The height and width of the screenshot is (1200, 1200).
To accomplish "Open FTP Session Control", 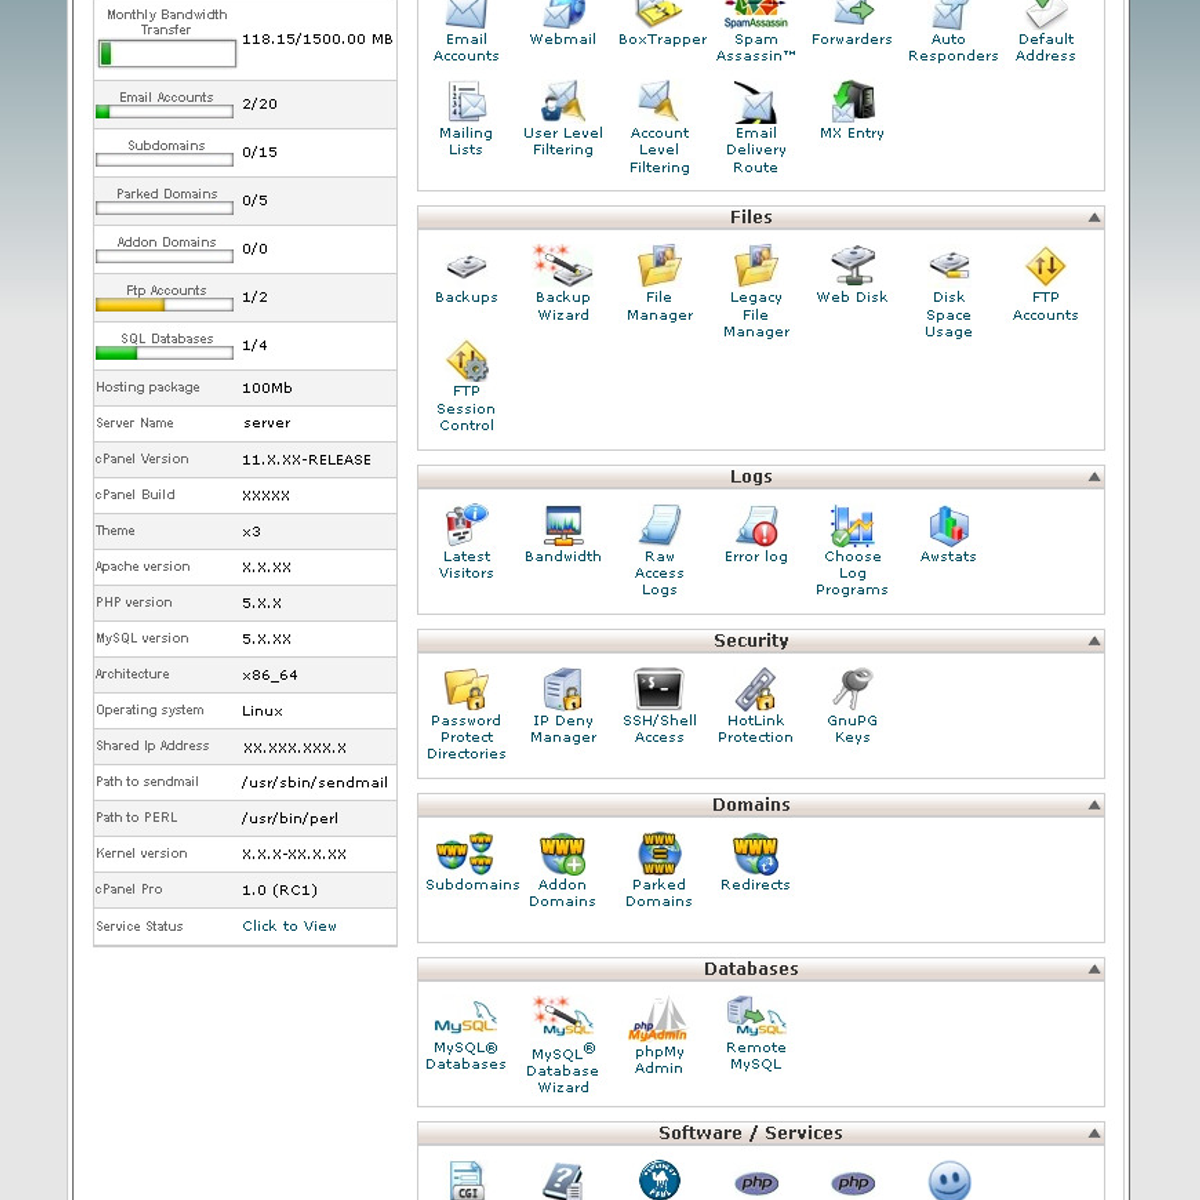I will pyautogui.click(x=466, y=386).
